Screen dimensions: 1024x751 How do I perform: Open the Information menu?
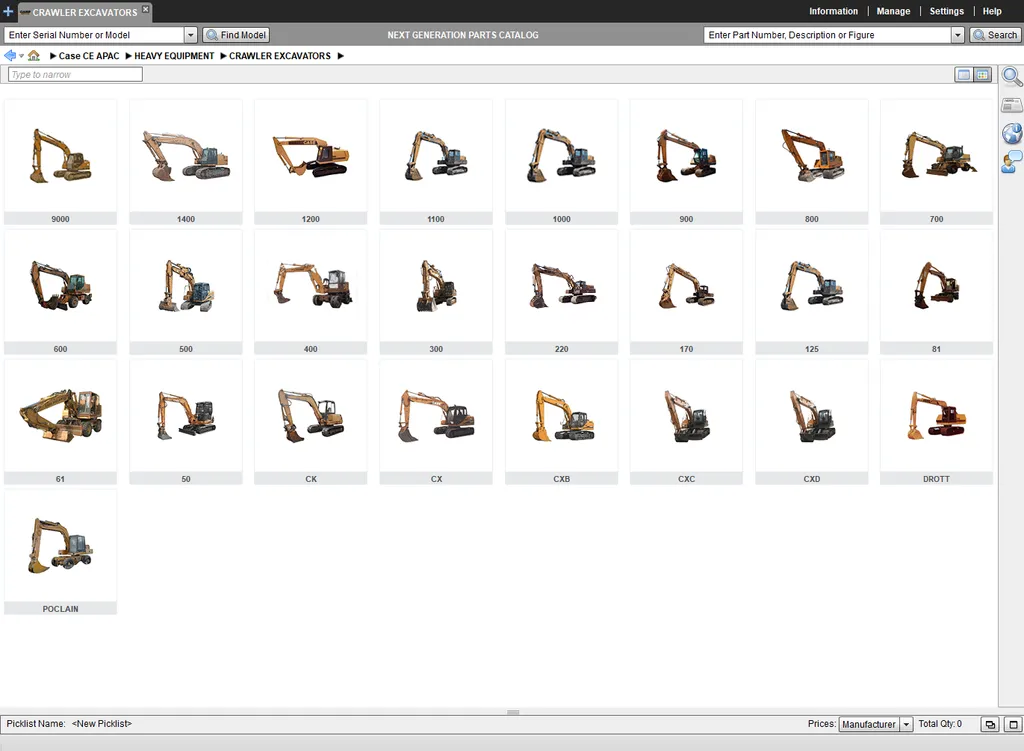click(x=833, y=11)
